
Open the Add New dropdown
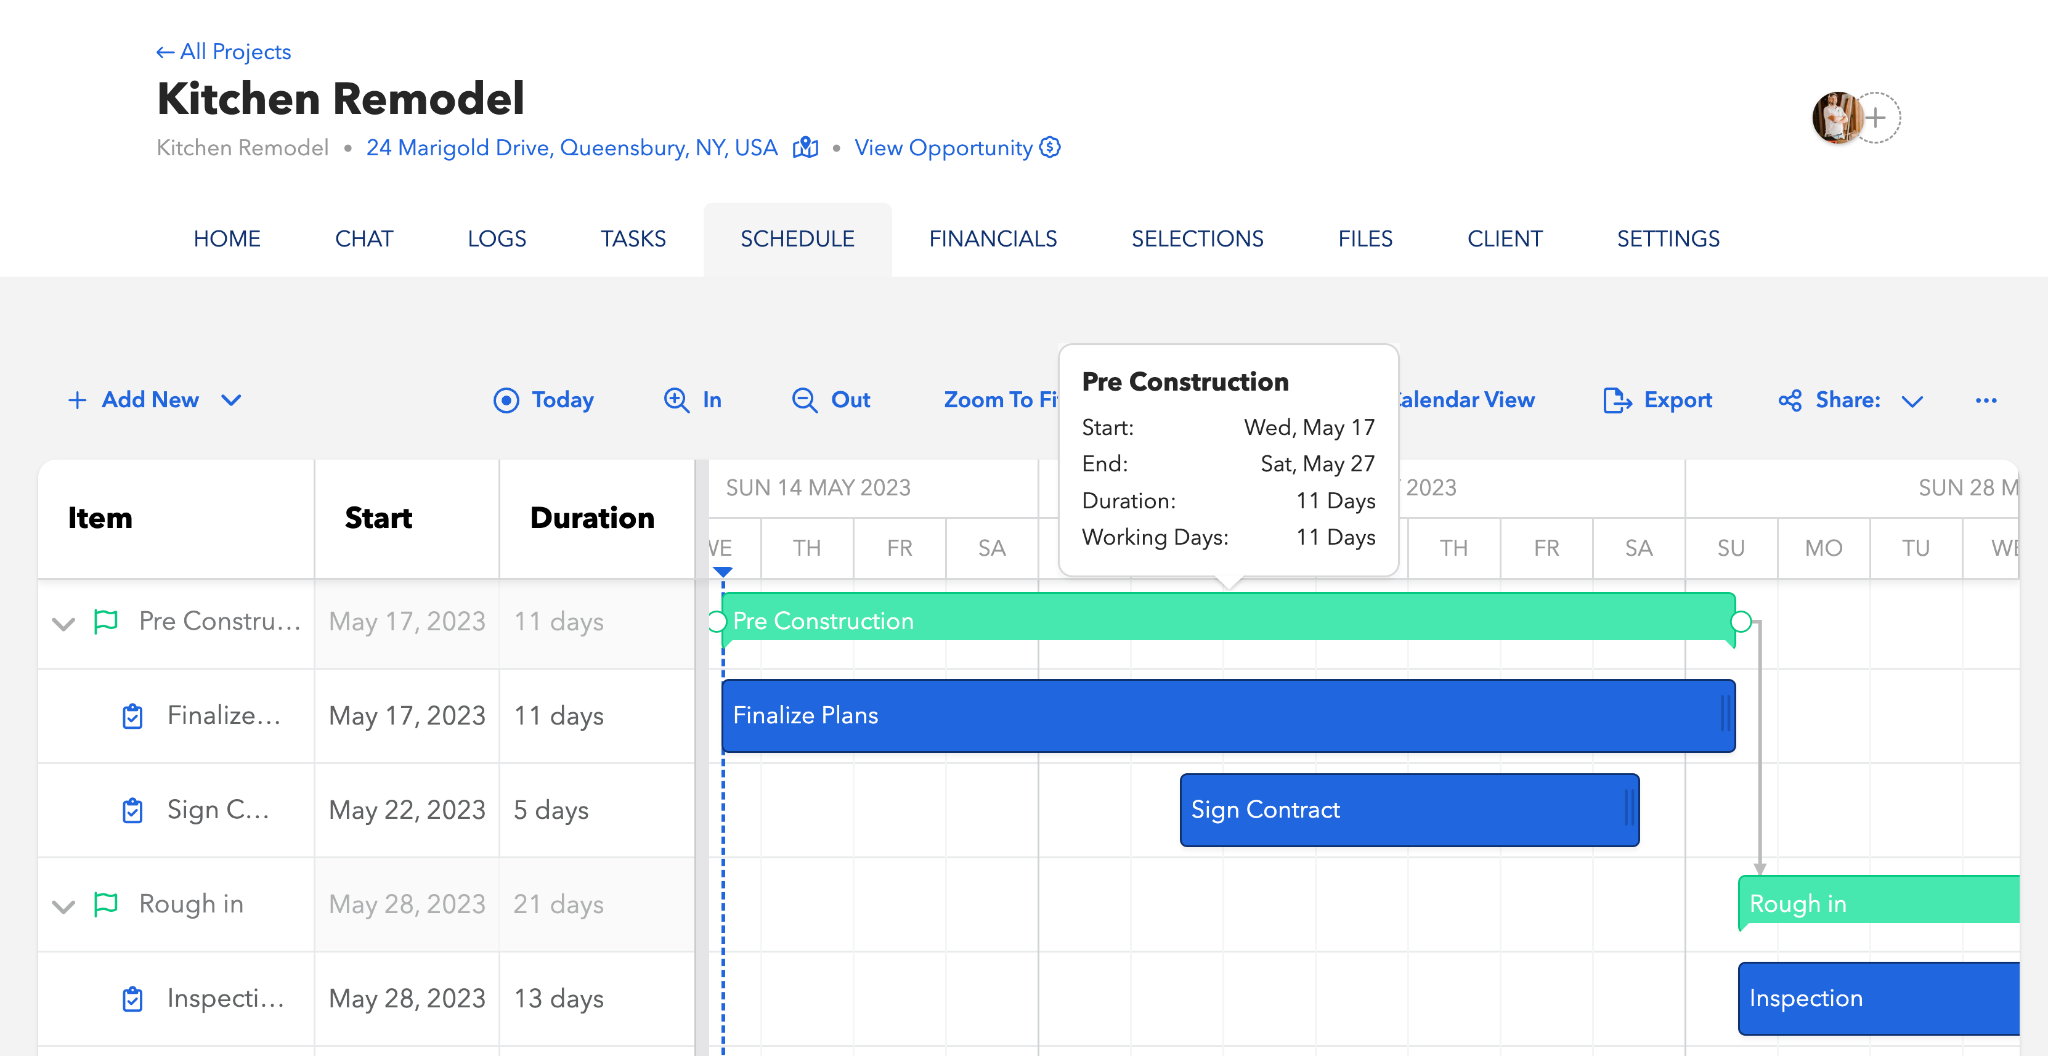pyautogui.click(x=231, y=400)
